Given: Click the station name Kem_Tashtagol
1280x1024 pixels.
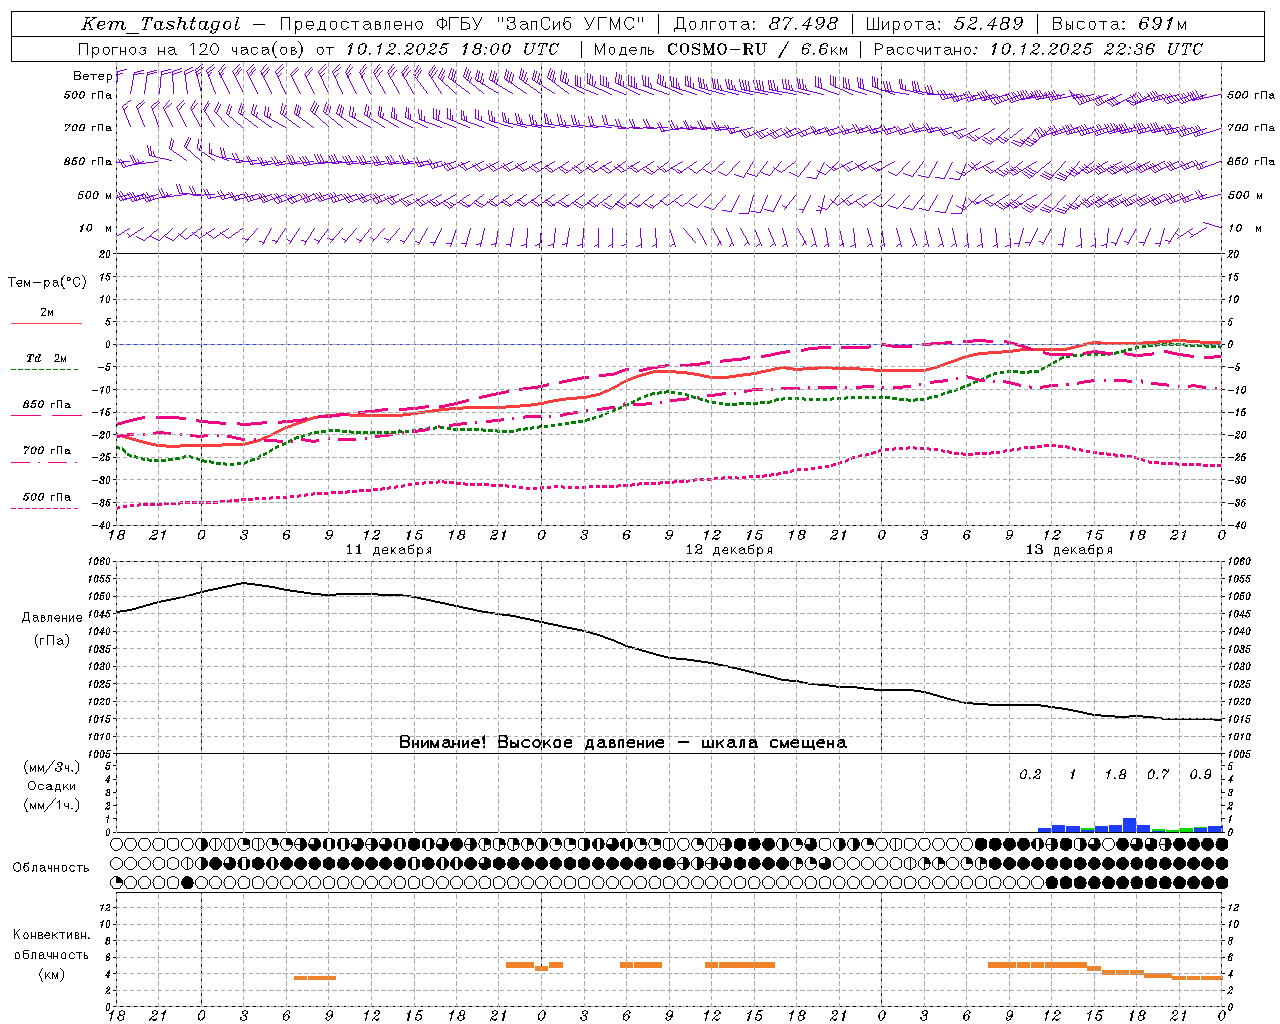Looking at the screenshot, I should click(x=161, y=25).
